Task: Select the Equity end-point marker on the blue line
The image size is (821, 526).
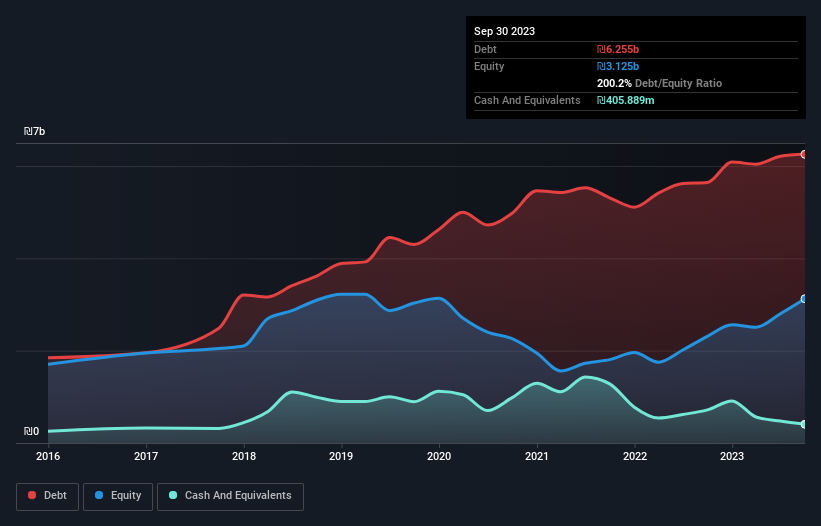Action: 804,299
